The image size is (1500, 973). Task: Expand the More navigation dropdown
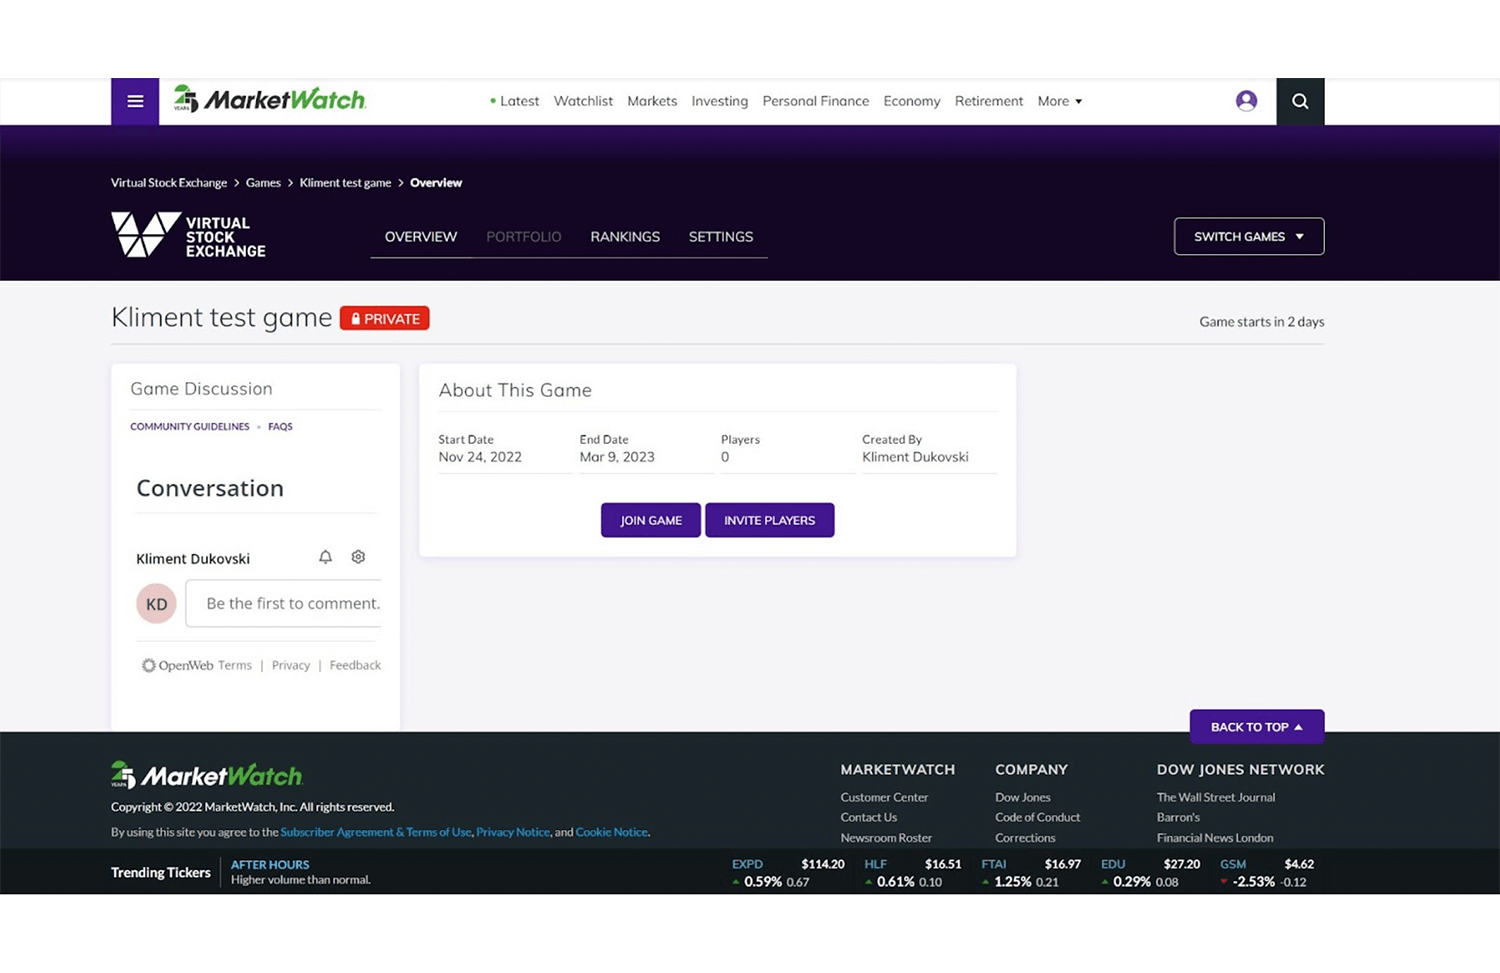[x=1059, y=101]
